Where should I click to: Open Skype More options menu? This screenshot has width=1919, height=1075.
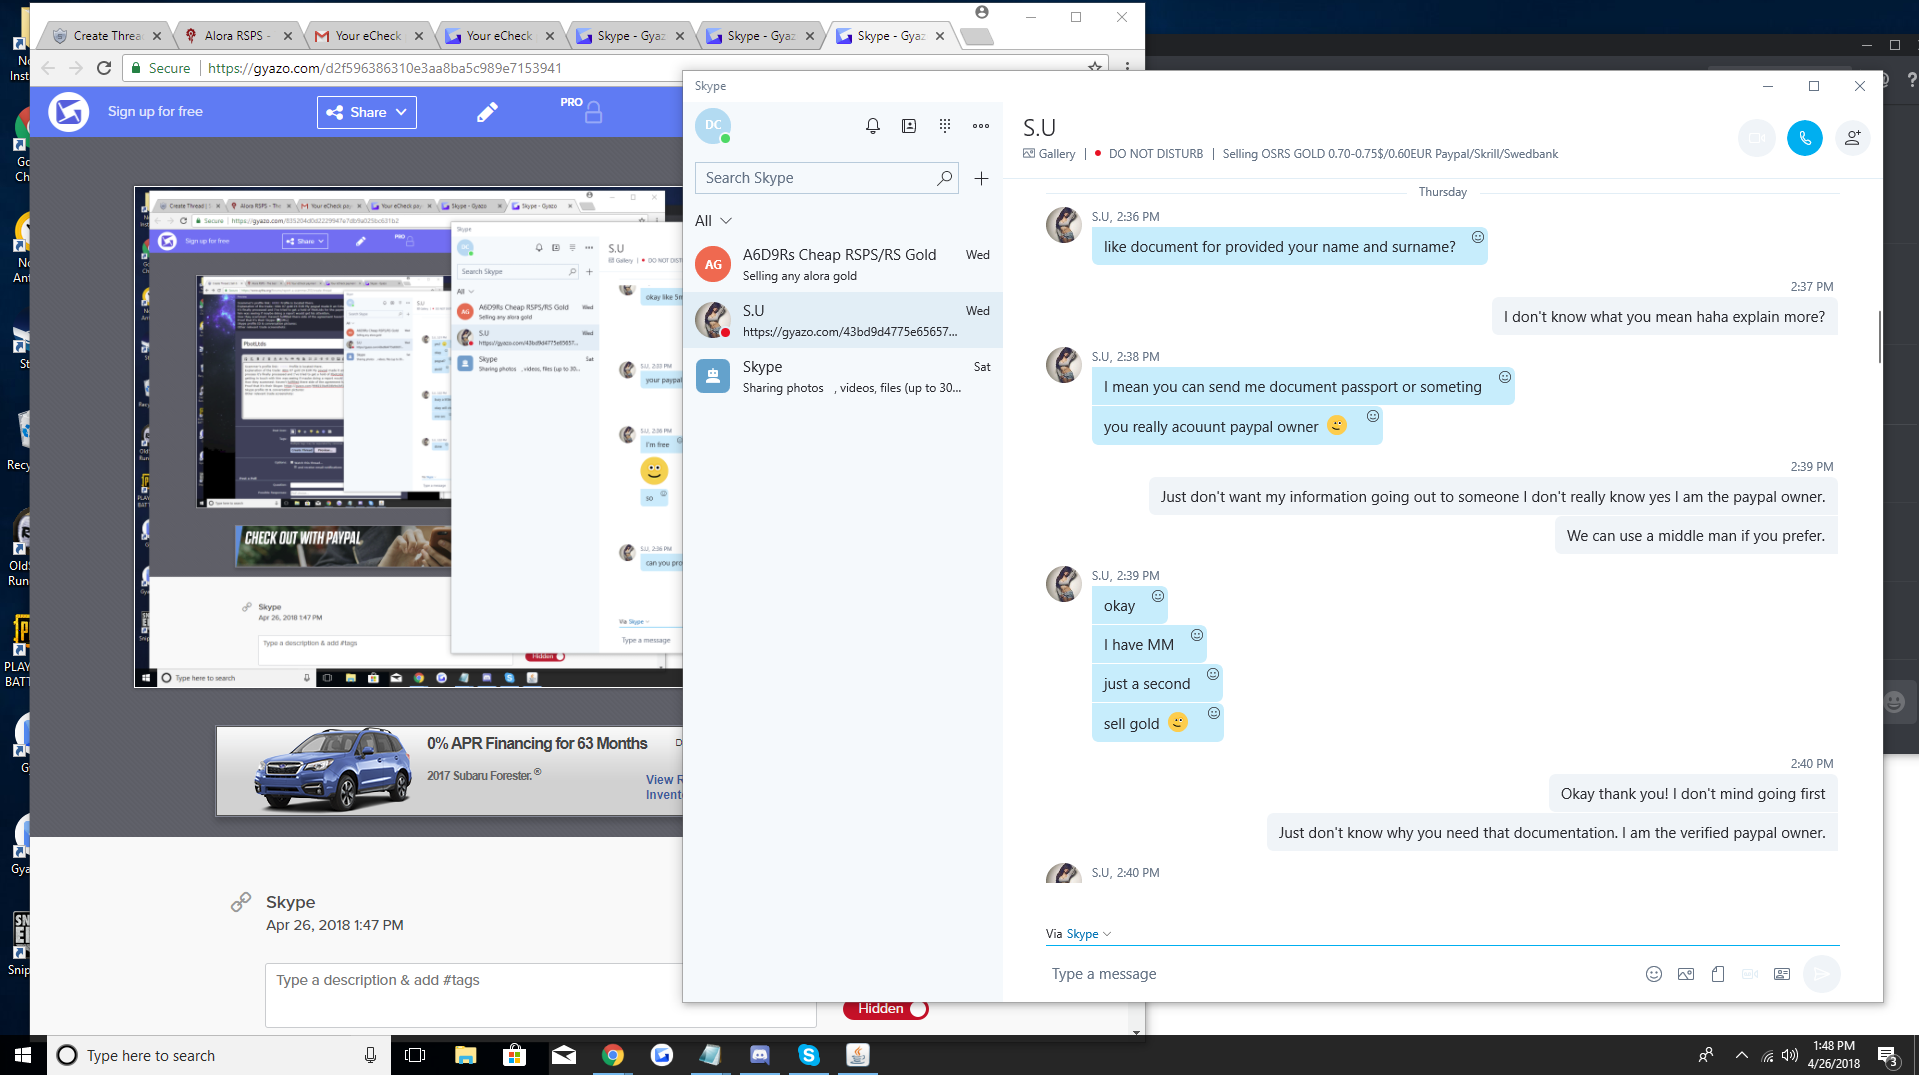pyautogui.click(x=981, y=126)
